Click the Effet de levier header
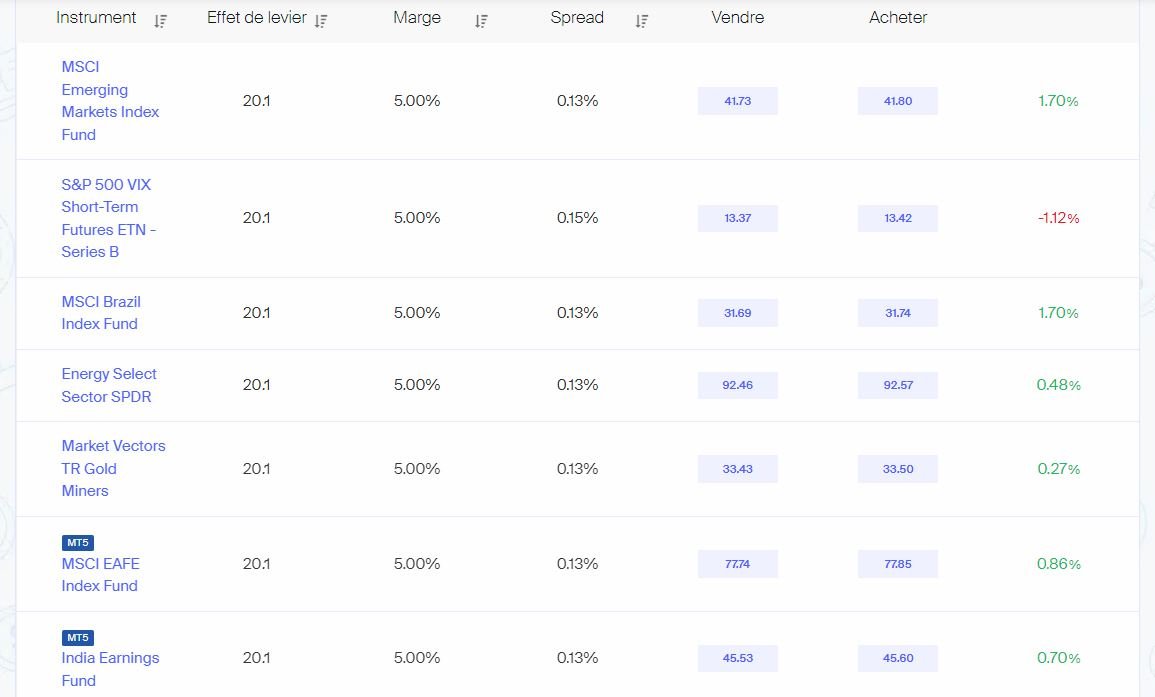The height and width of the screenshot is (697, 1155). 256,18
